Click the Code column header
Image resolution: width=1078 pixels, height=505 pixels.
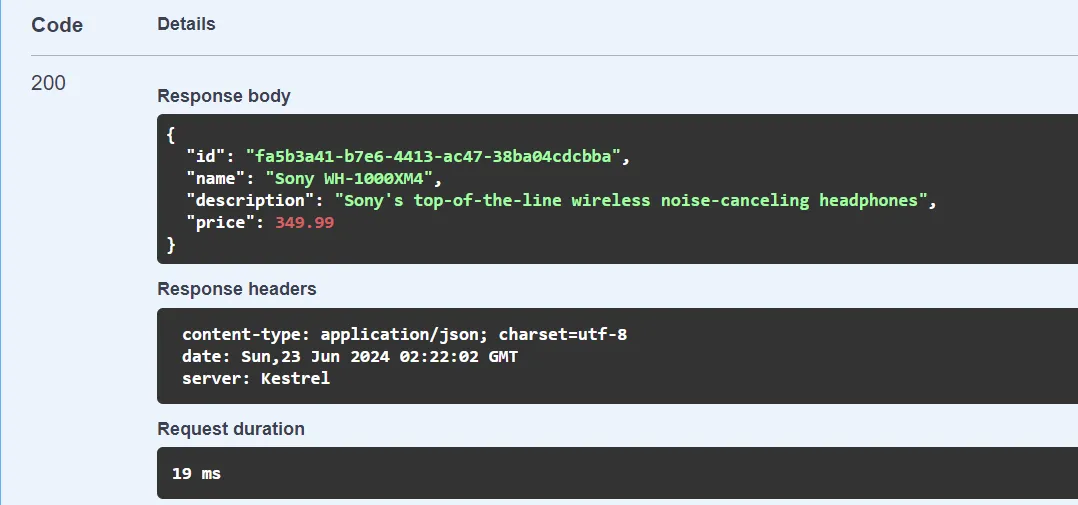57,25
